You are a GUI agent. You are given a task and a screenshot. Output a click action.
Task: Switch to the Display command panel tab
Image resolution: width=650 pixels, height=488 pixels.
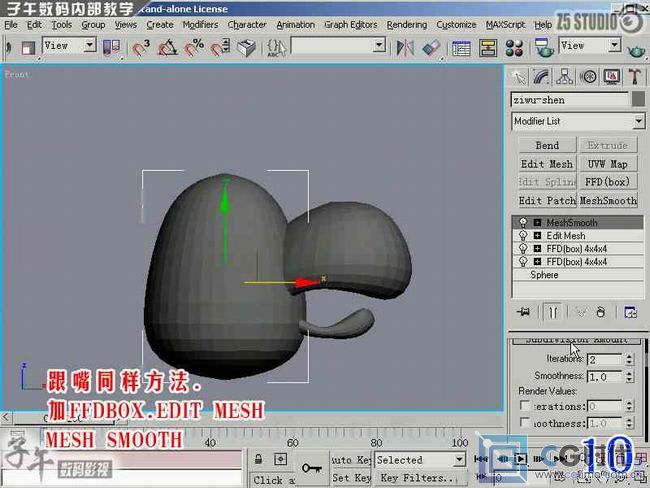(x=612, y=77)
